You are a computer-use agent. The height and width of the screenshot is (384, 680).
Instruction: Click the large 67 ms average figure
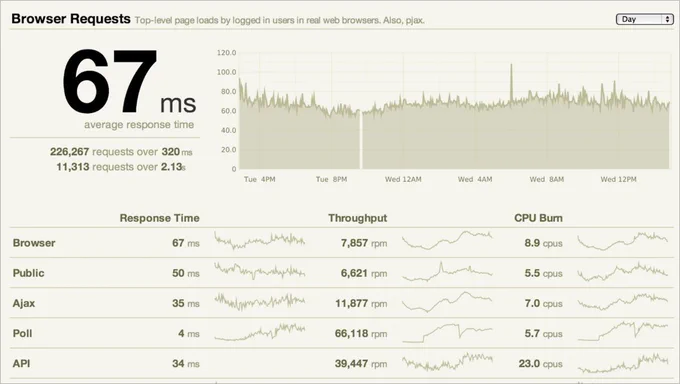click(129, 82)
